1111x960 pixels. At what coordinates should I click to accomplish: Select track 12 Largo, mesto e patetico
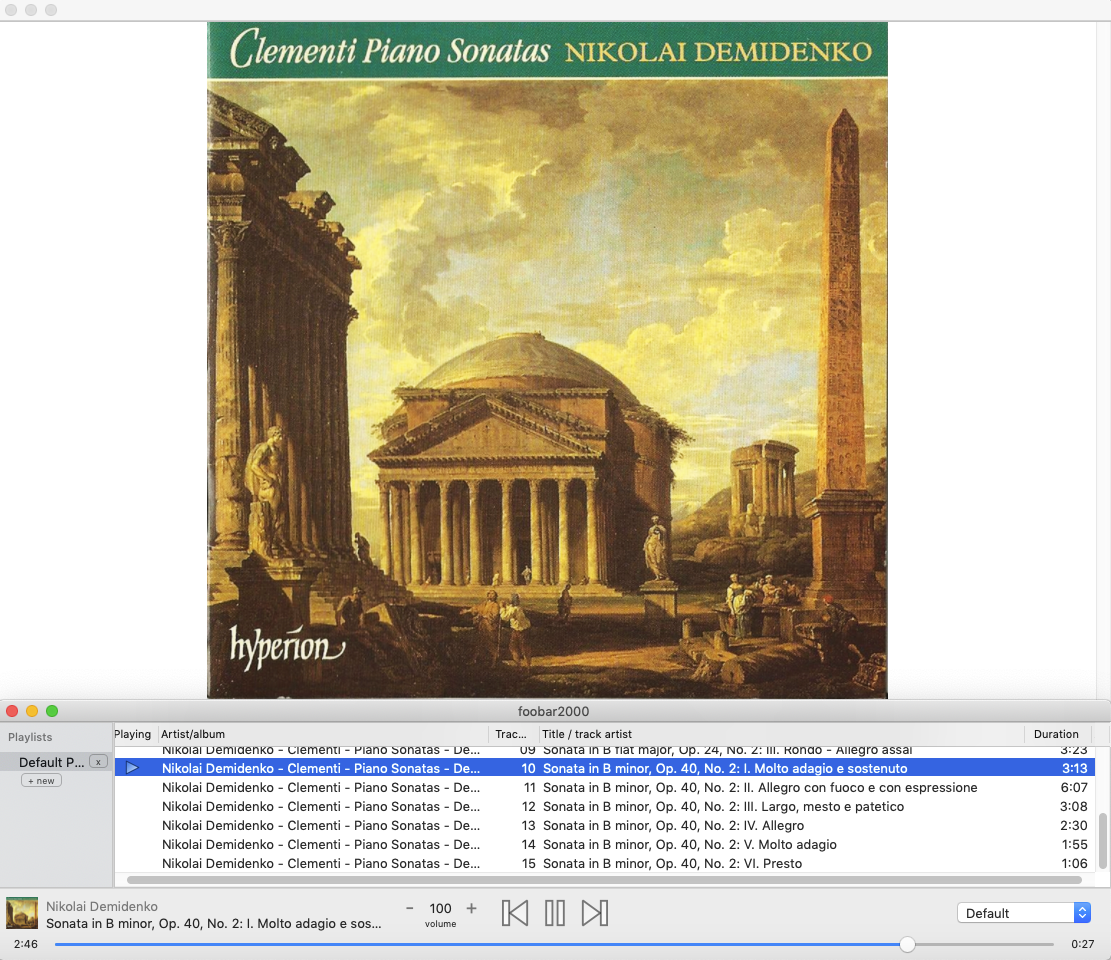[x=723, y=807]
